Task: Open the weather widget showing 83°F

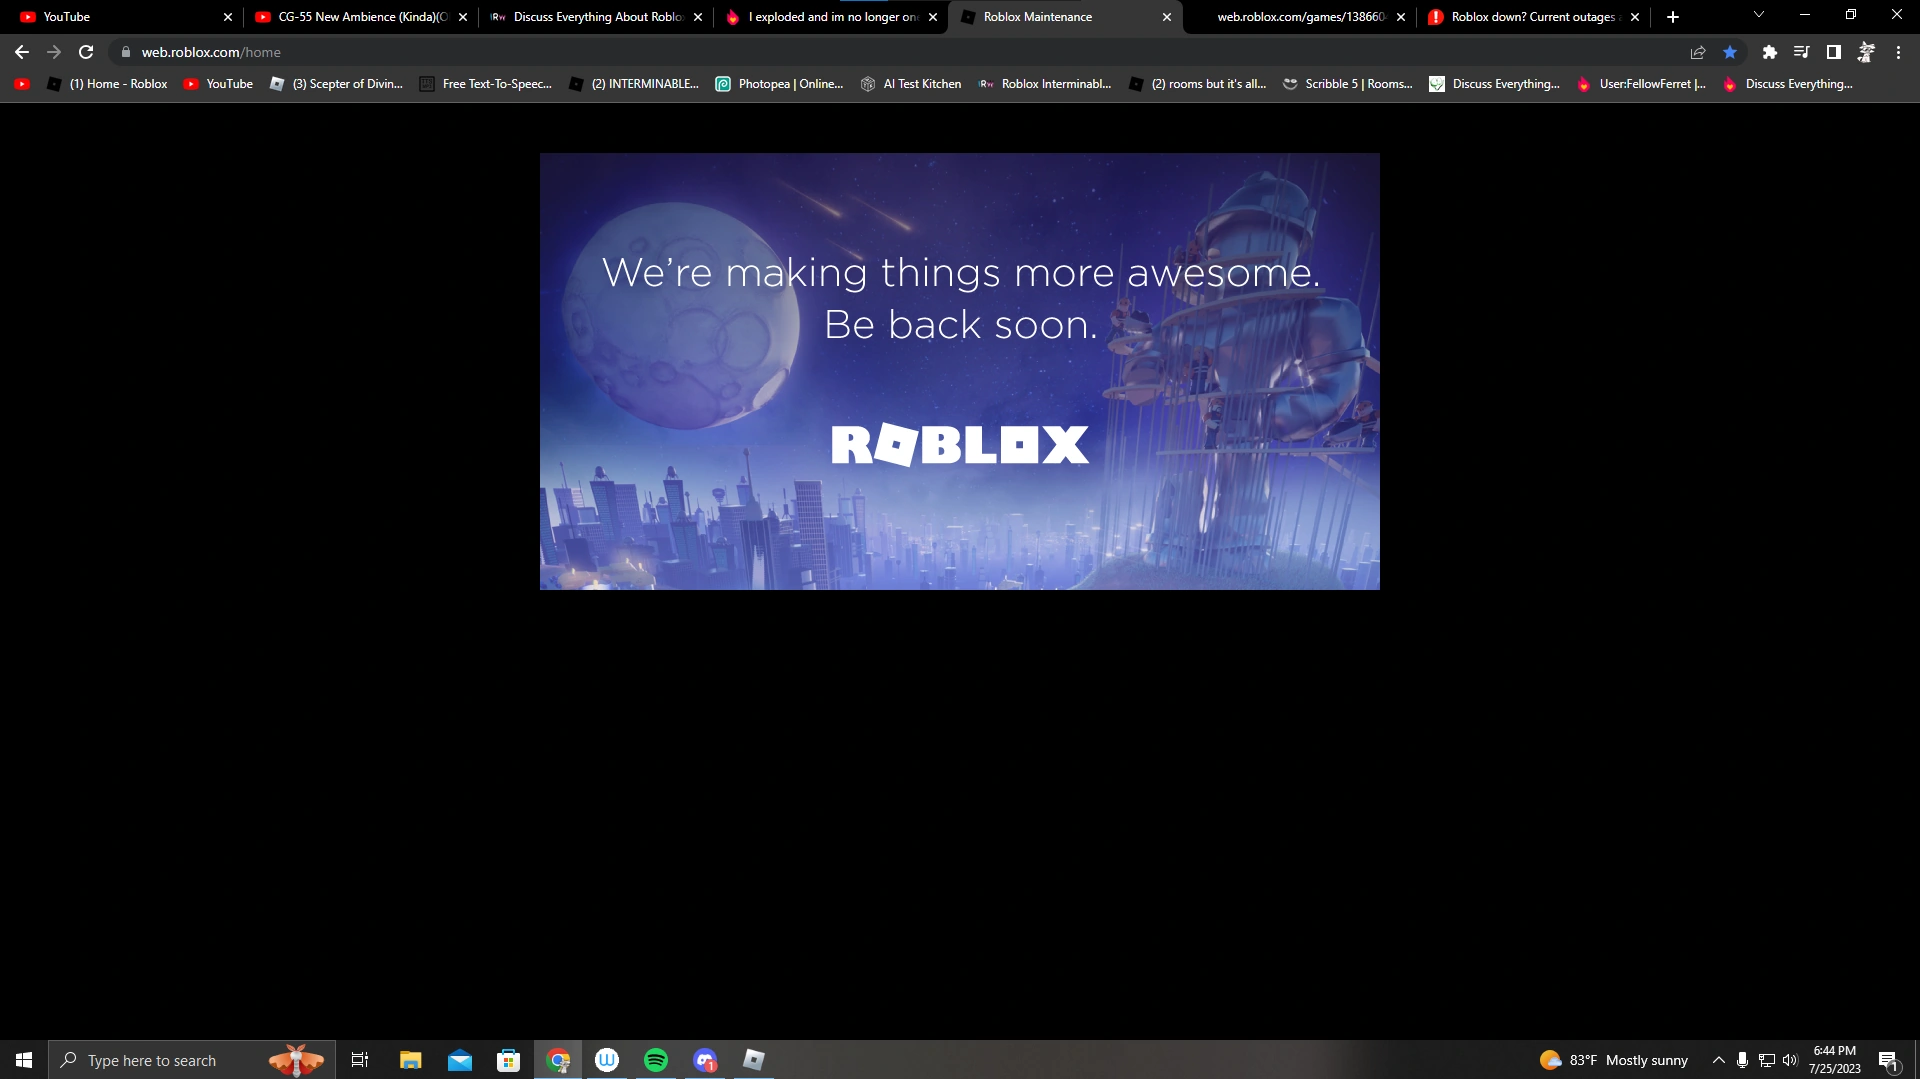Action: coord(1614,1060)
